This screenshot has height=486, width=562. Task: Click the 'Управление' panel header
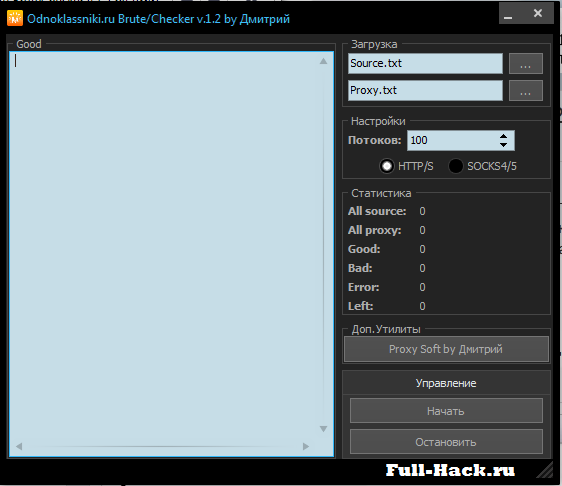pos(446,383)
